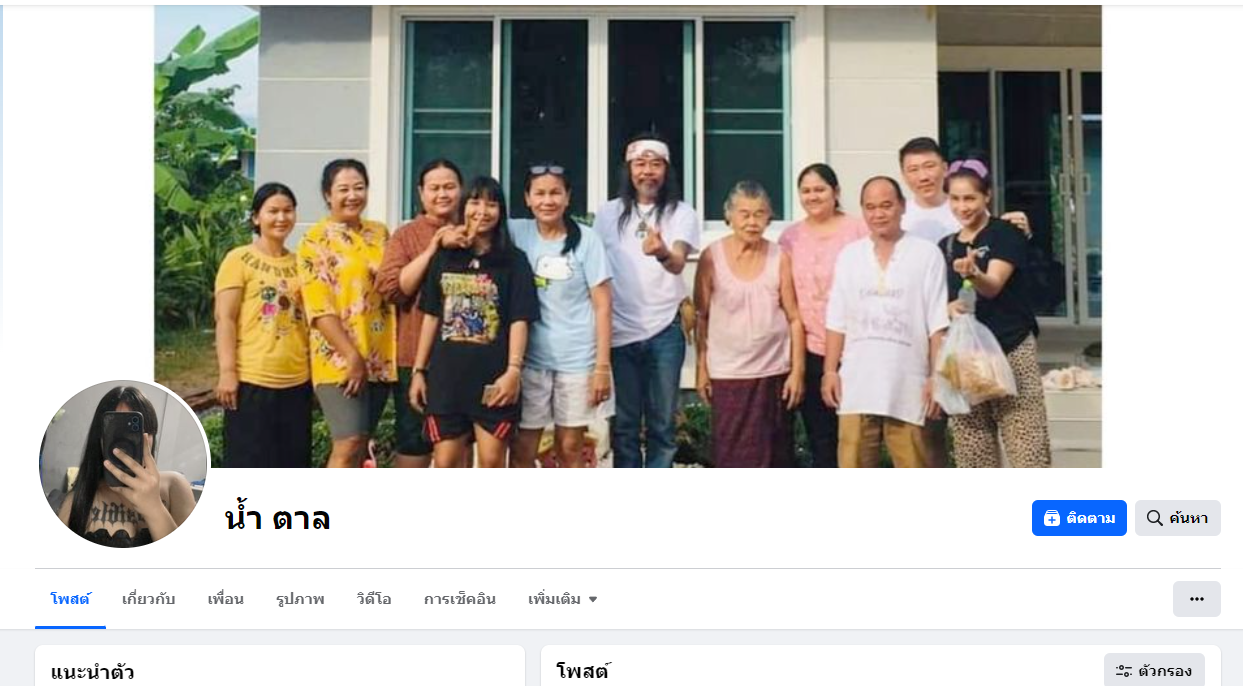The height and width of the screenshot is (686, 1243).
Task: Expand the เพิ่มเติม dropdown arrow
Action: coord(593,600)
